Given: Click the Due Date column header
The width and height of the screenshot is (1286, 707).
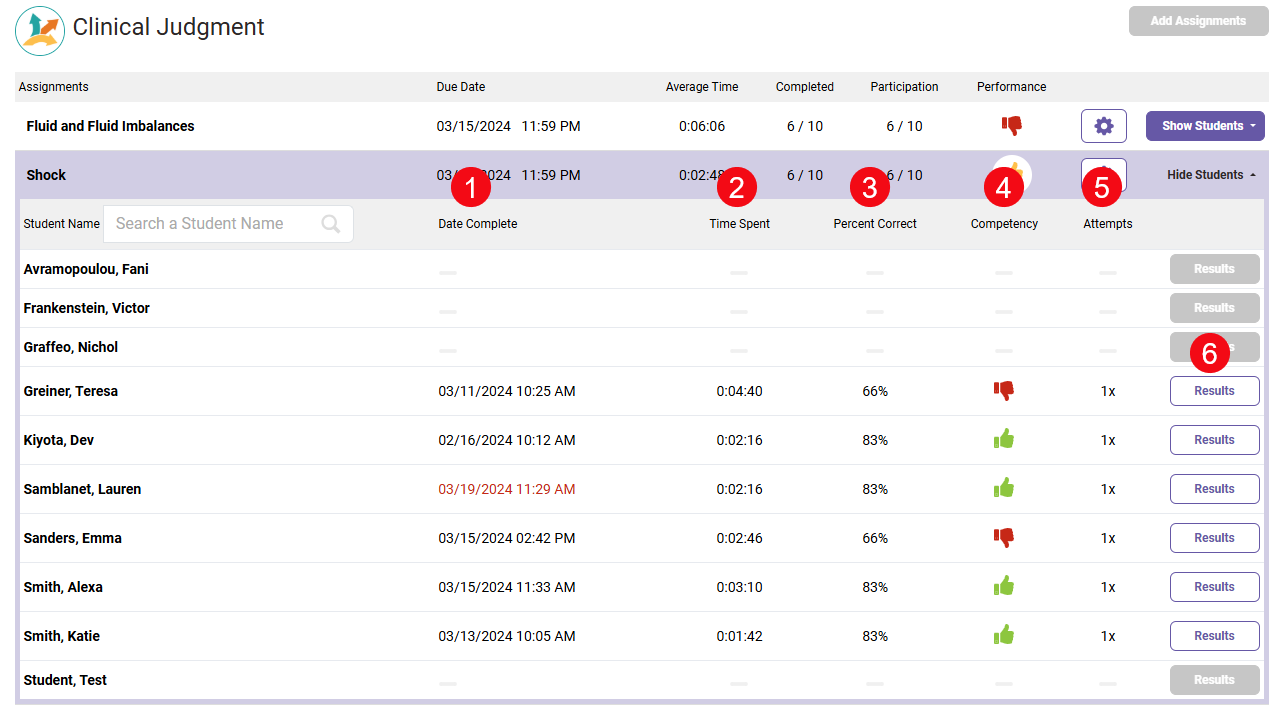Looking at the screenshot, I should (x=460, y=87).
